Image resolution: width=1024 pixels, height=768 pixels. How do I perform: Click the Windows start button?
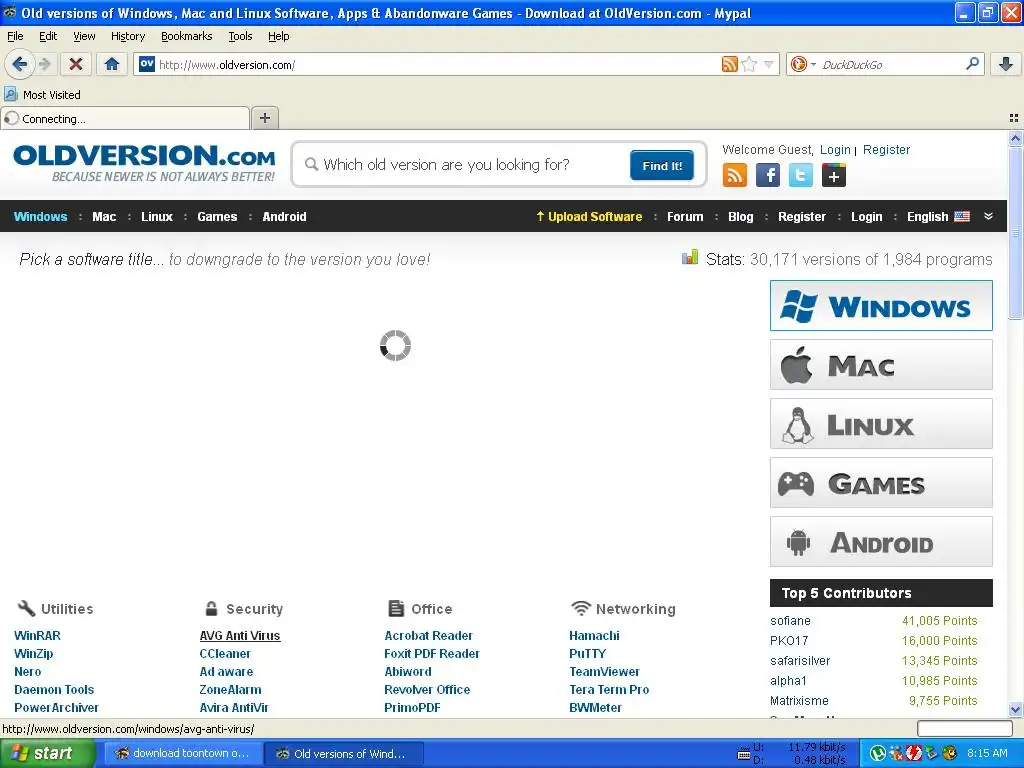point(48,753)
